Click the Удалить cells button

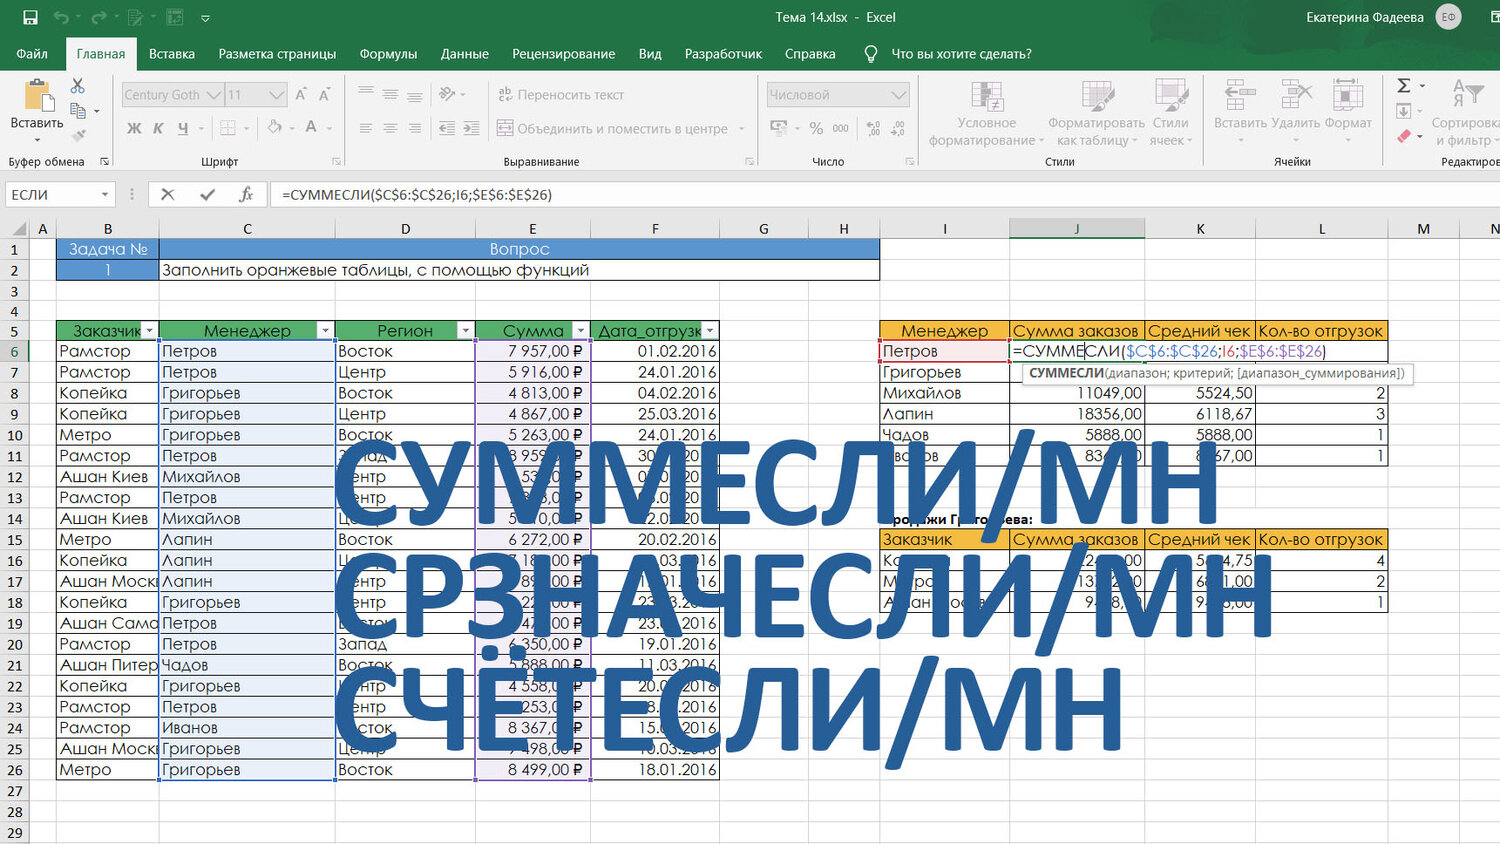click(1295, 113)
